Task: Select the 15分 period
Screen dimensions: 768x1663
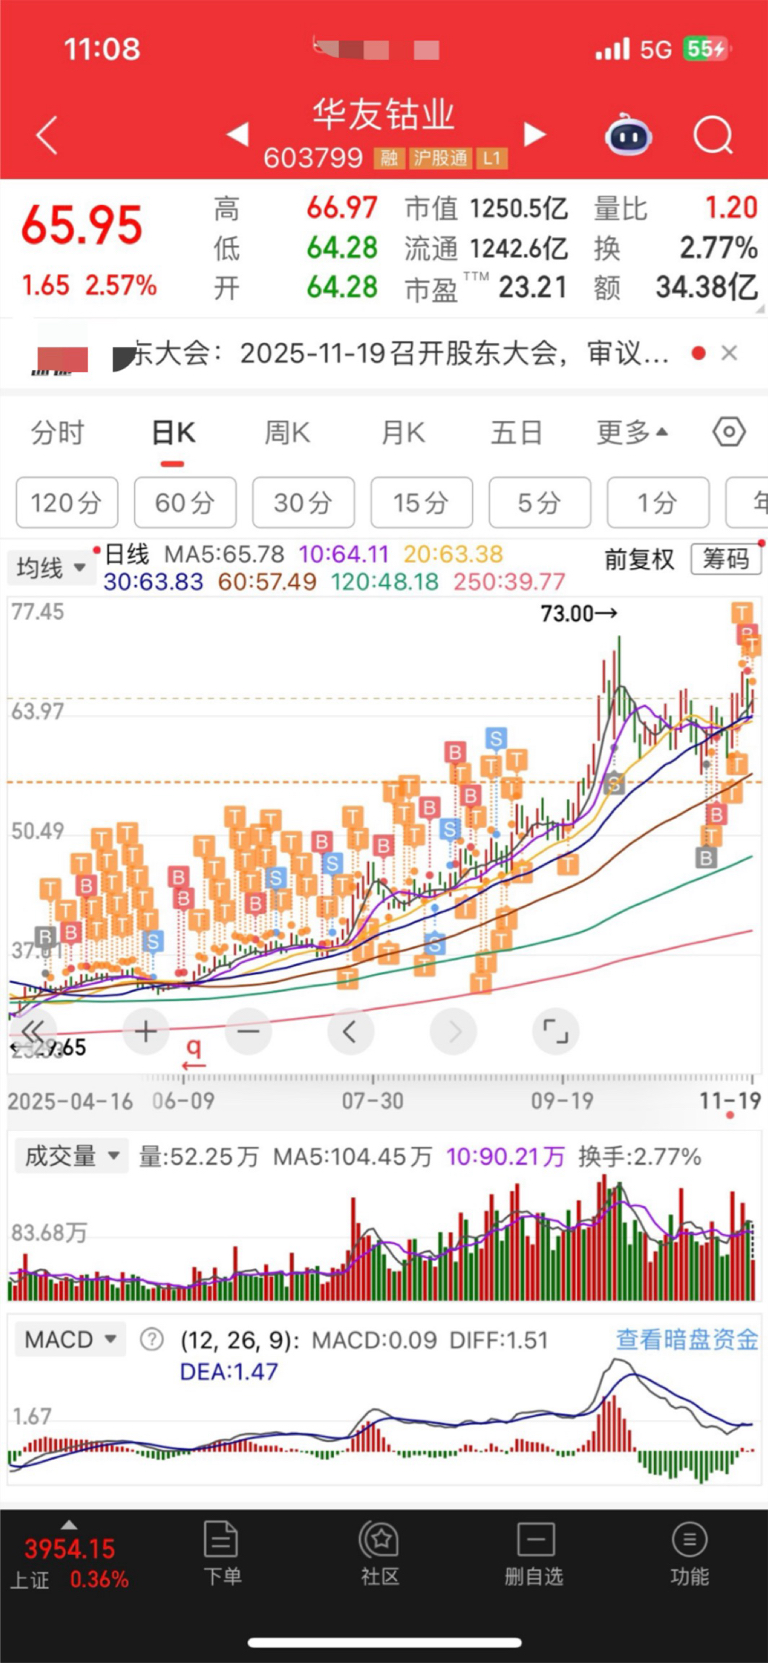Action: coord(421,502)
